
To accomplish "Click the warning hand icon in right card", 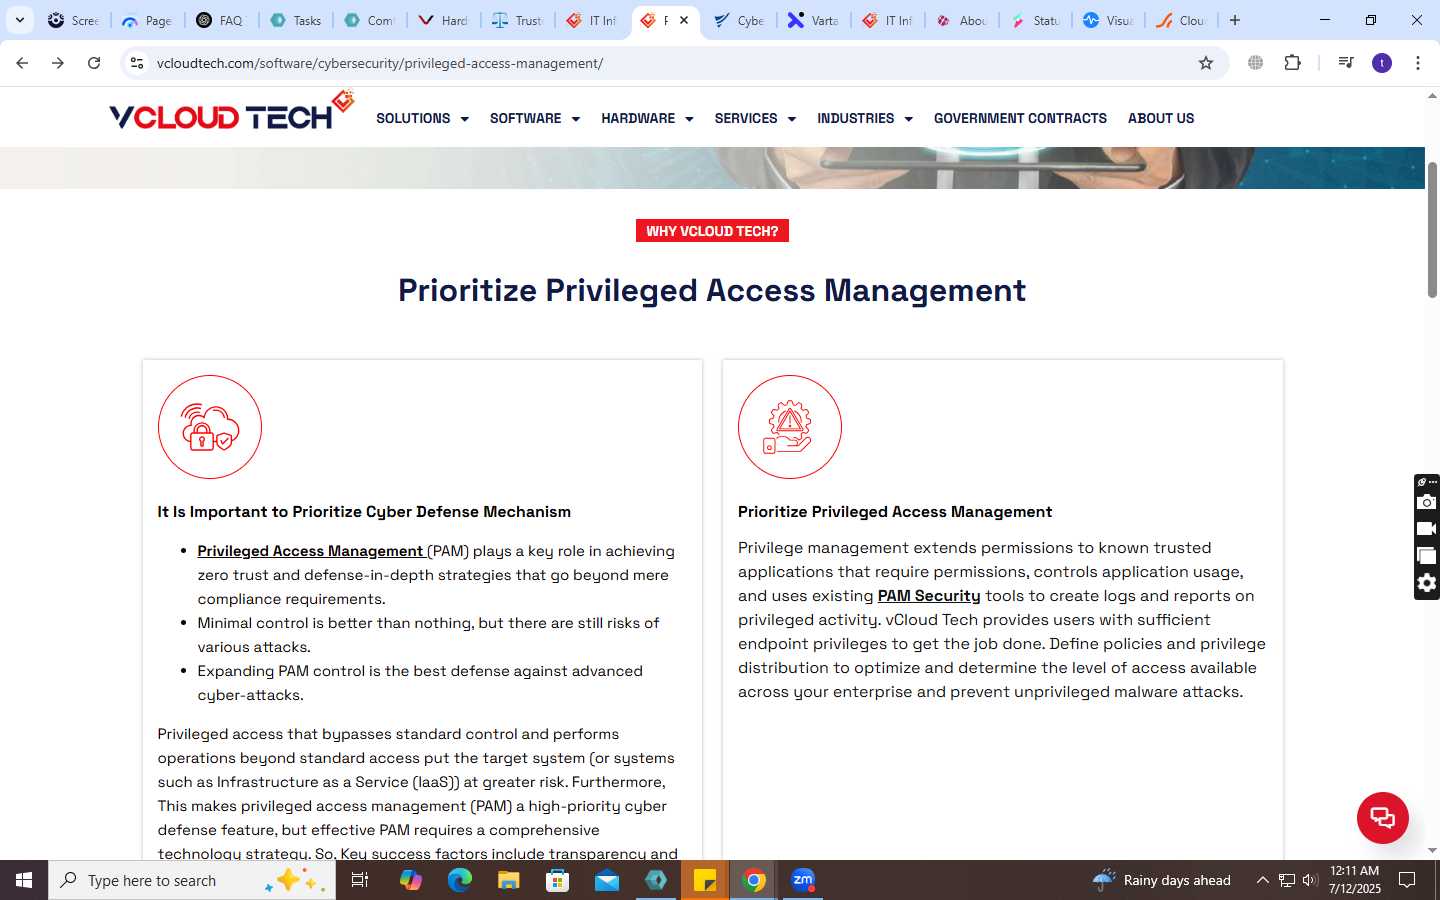I will point(790,427).
